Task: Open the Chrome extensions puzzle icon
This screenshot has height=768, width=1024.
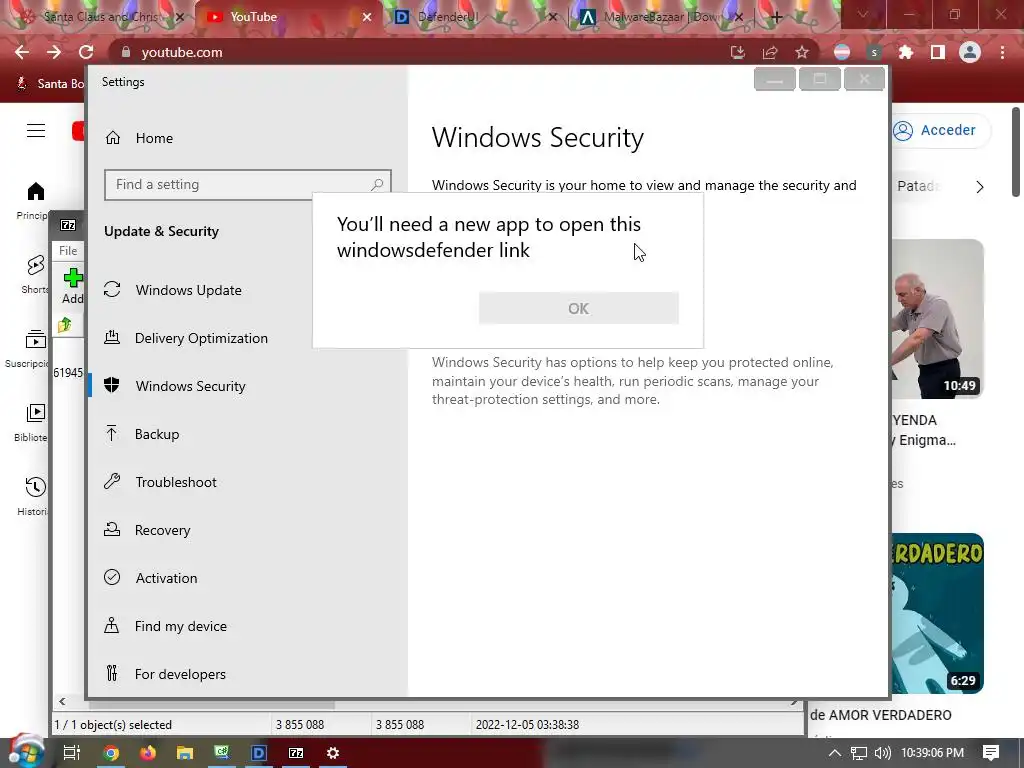Action: point(906,52)
